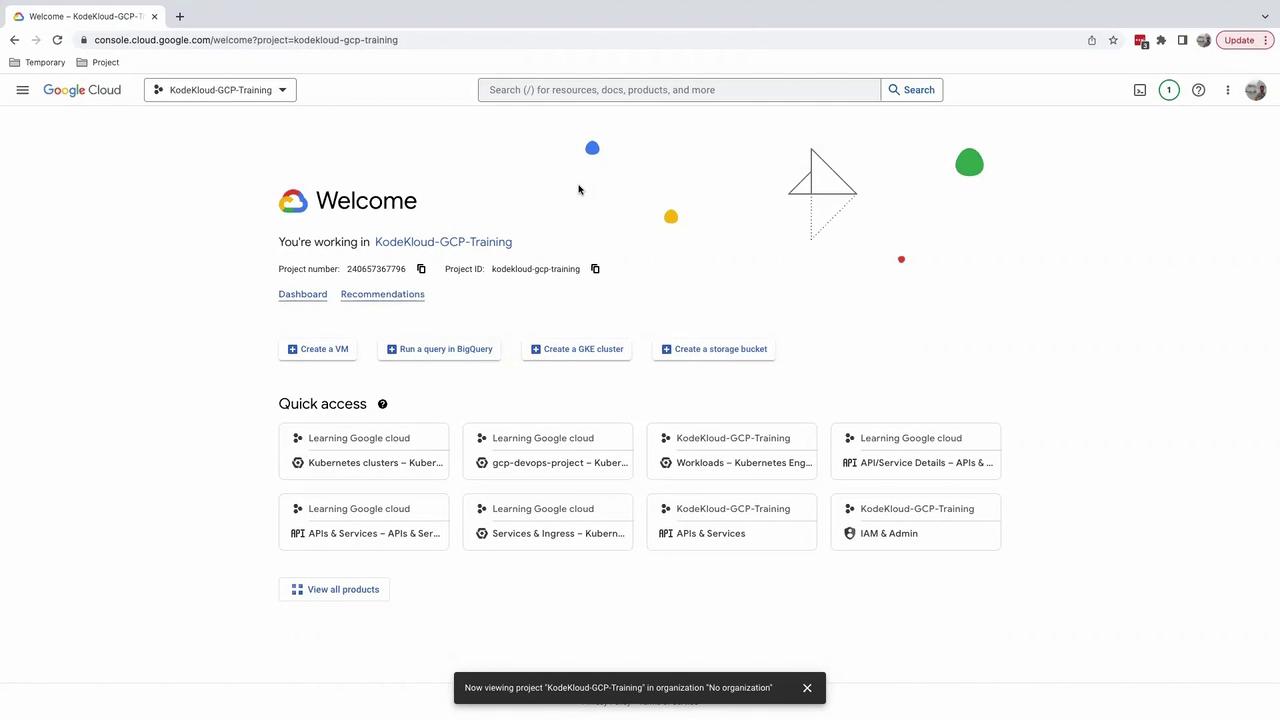Go forward in browser history
1280x720 pixels.
36,40
